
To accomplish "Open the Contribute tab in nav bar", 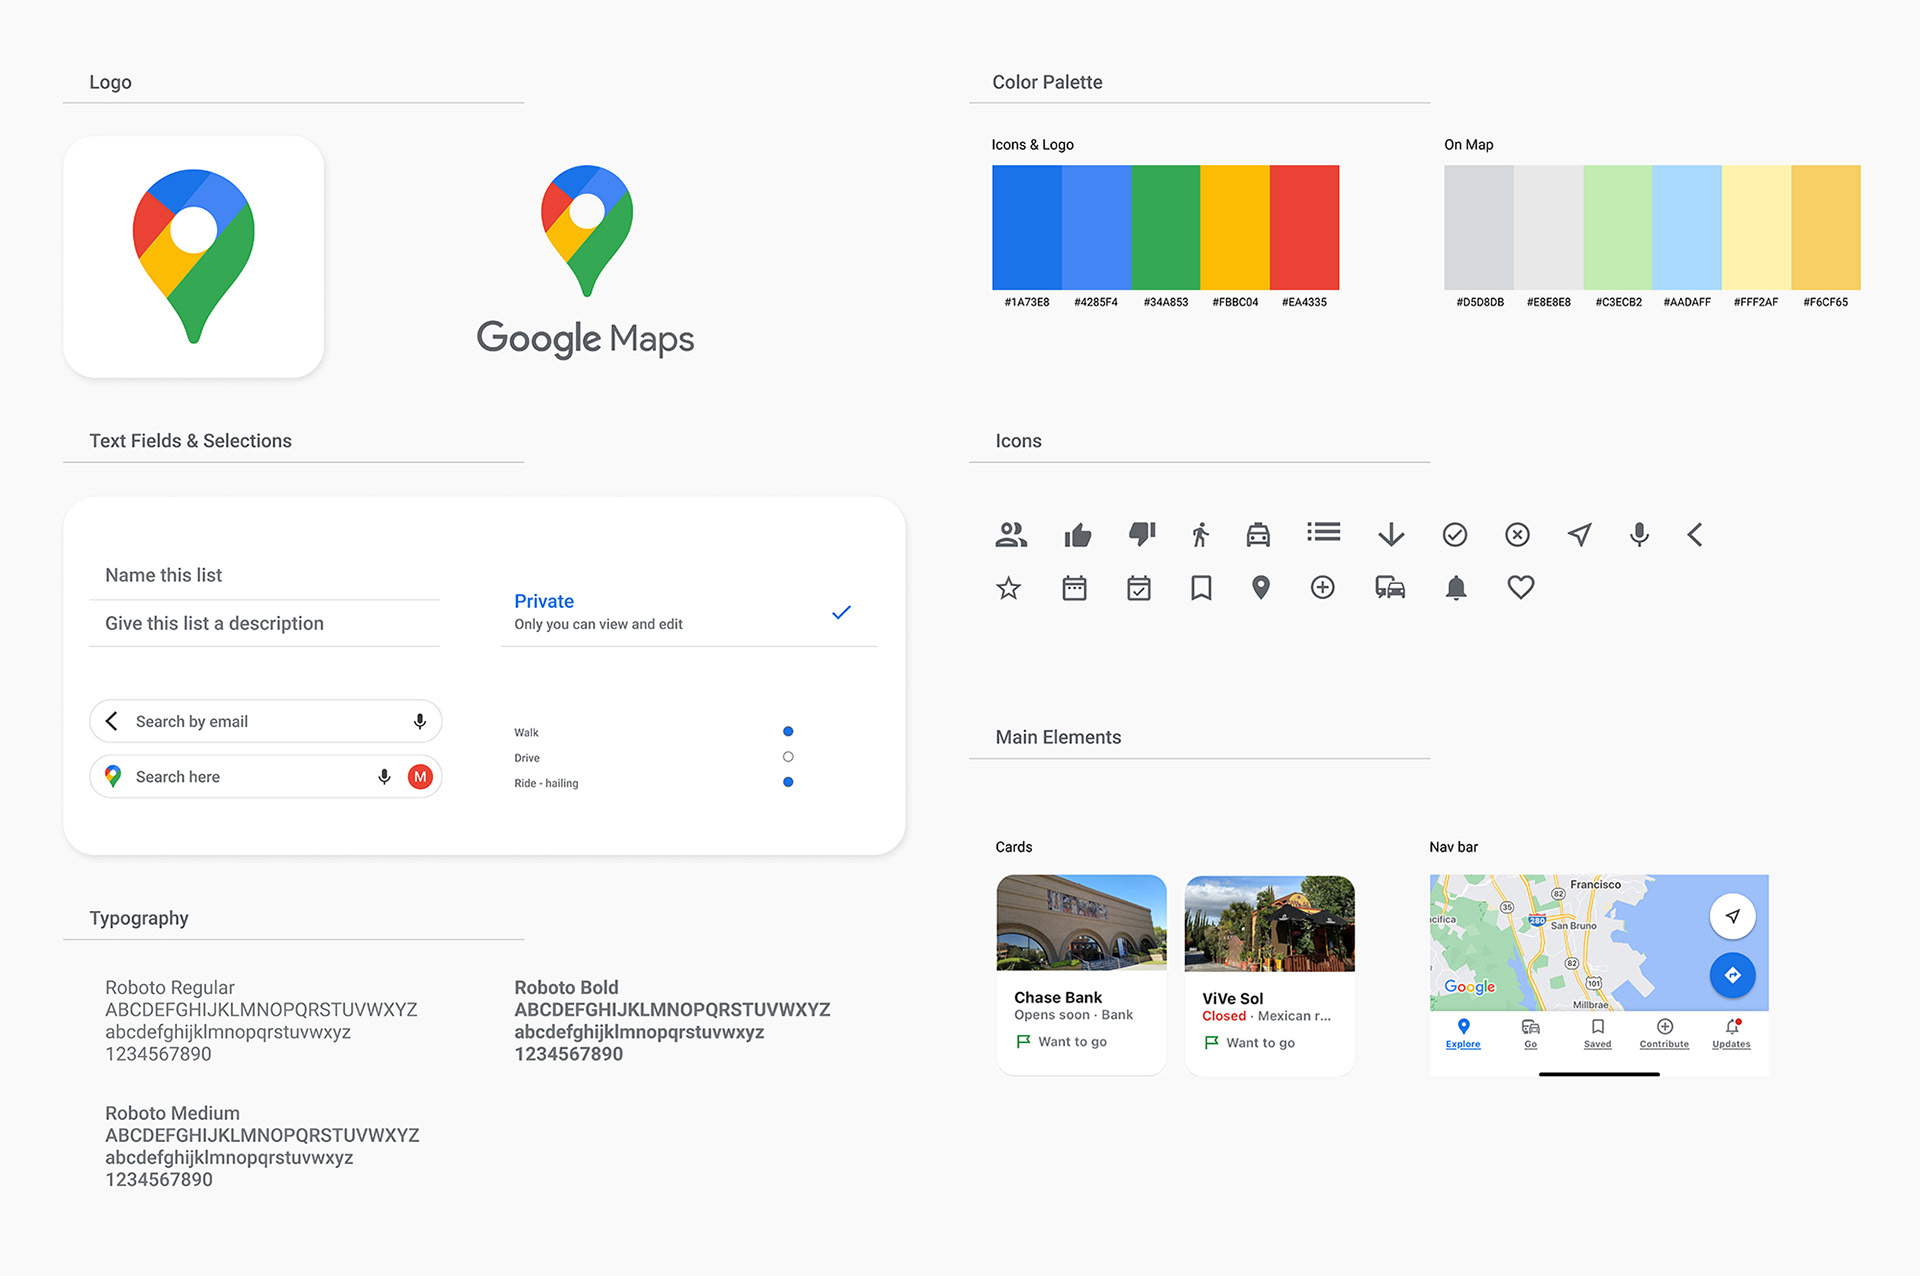I will tap(1665, 1034).
